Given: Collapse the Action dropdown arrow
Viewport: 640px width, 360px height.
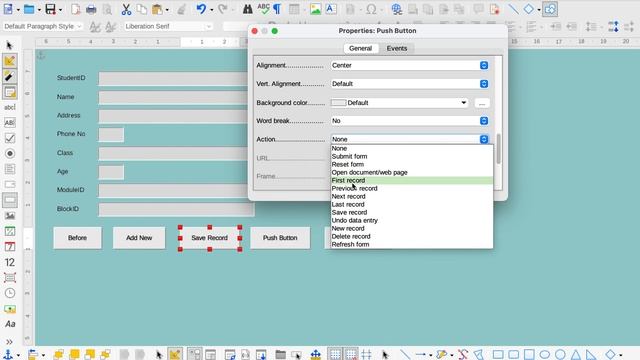Looking at the screenshot, I should tap(484, 139).
